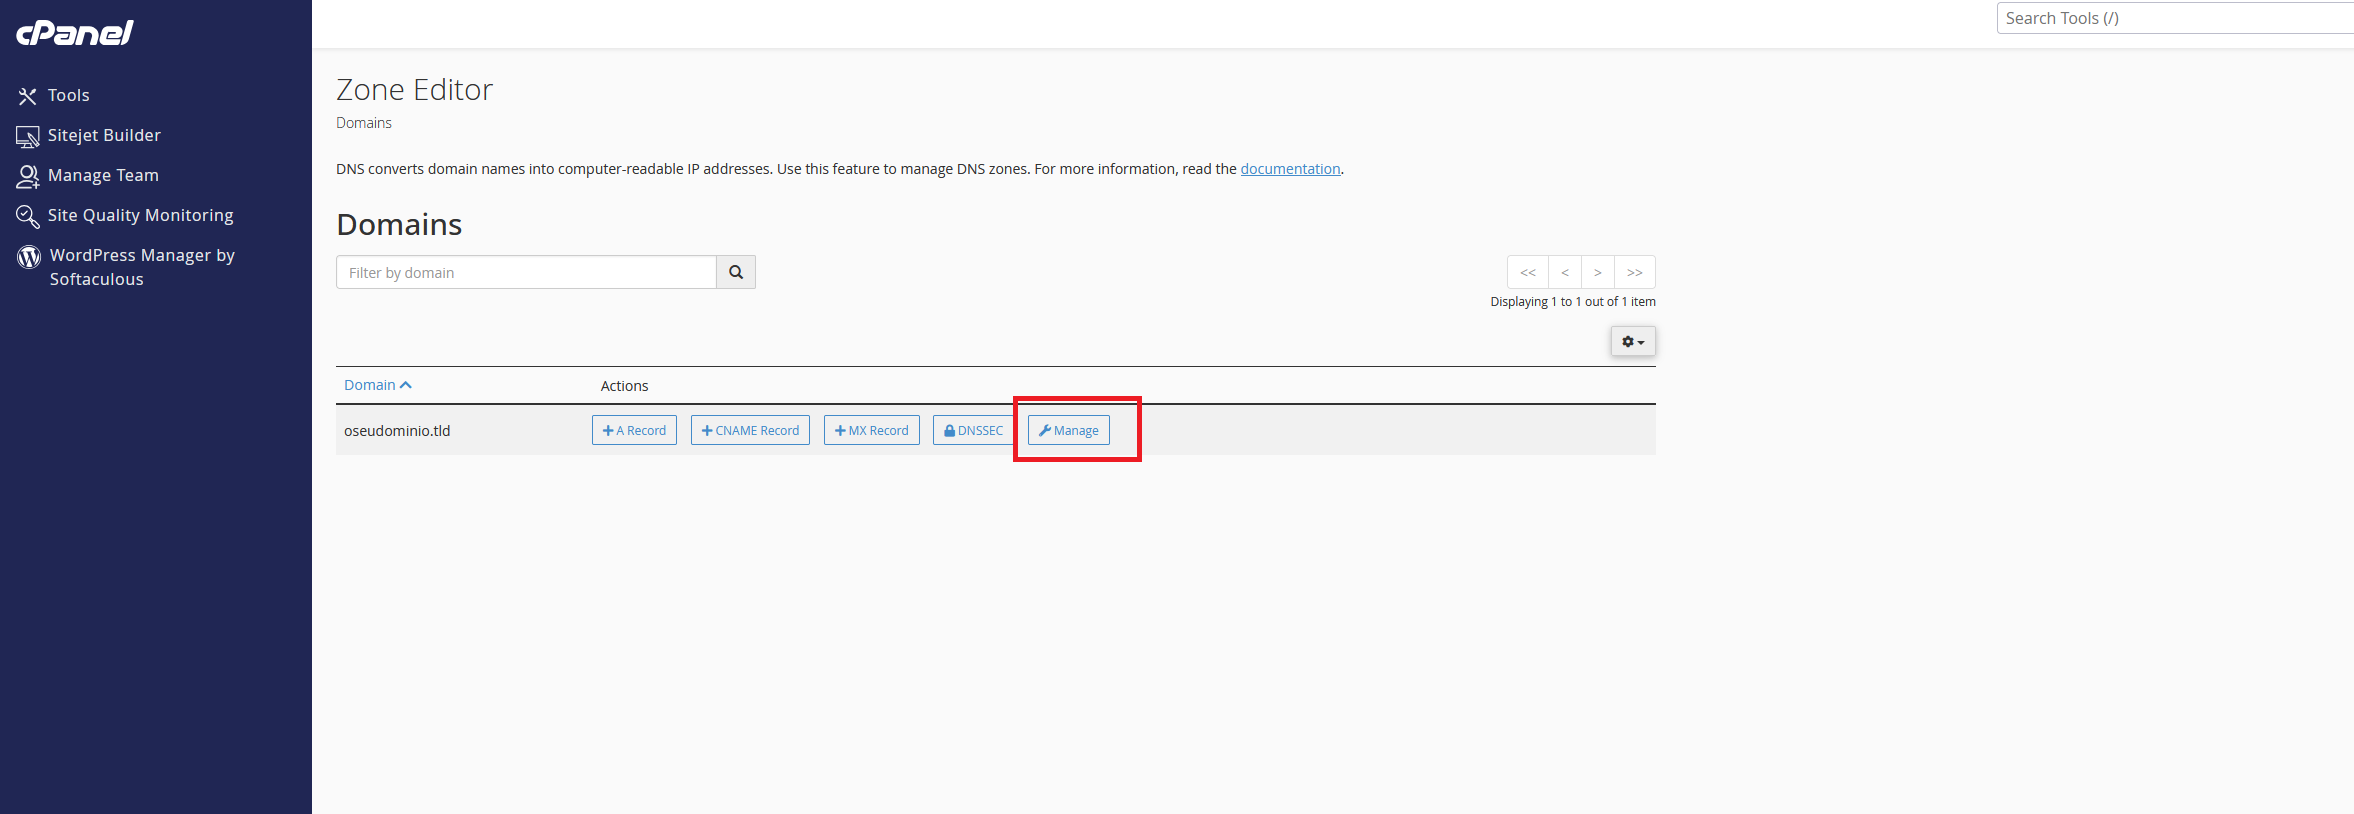Click the WordPress logo icon in sidebar
The width and height of the screenshot is (2354, 814).
[29, 257]
